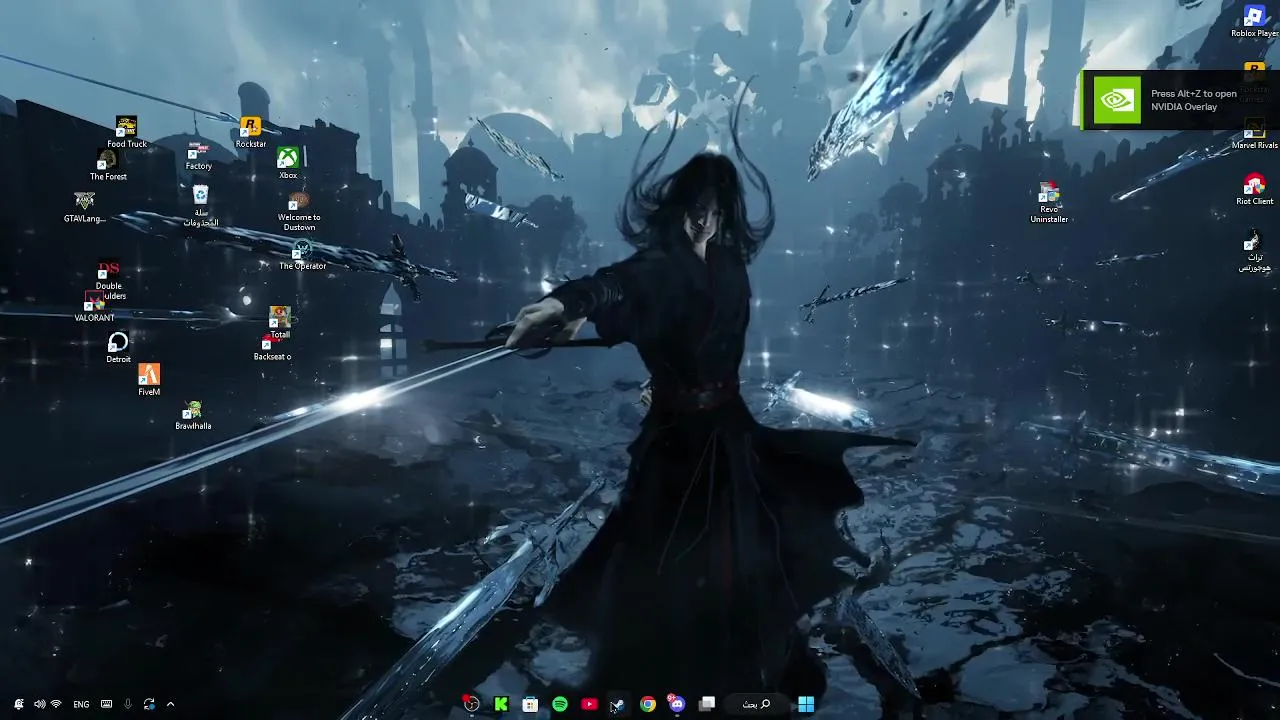
Task: Click the Factory game shortcut
Action: (x=198, y=155)
